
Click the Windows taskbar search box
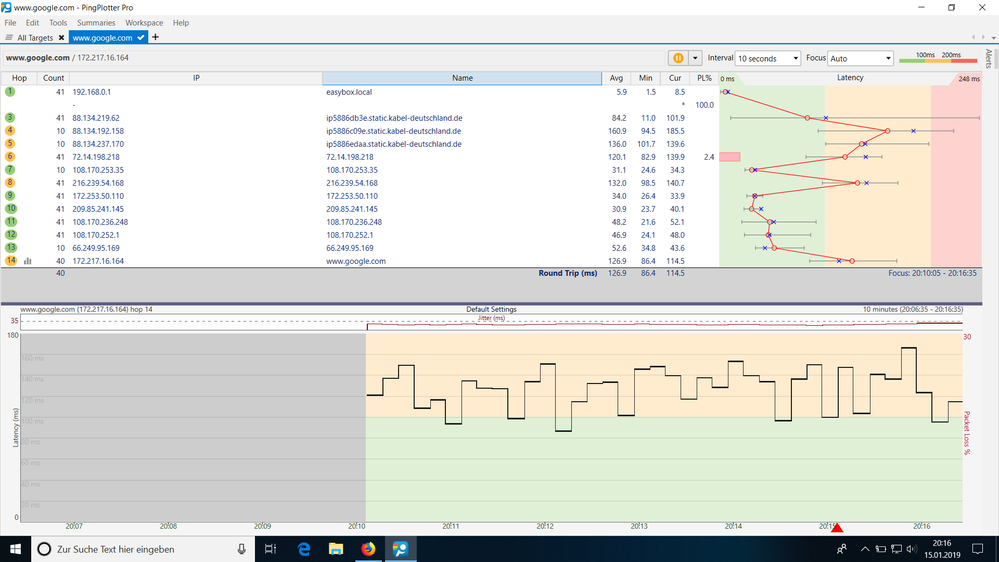point(143,549)
